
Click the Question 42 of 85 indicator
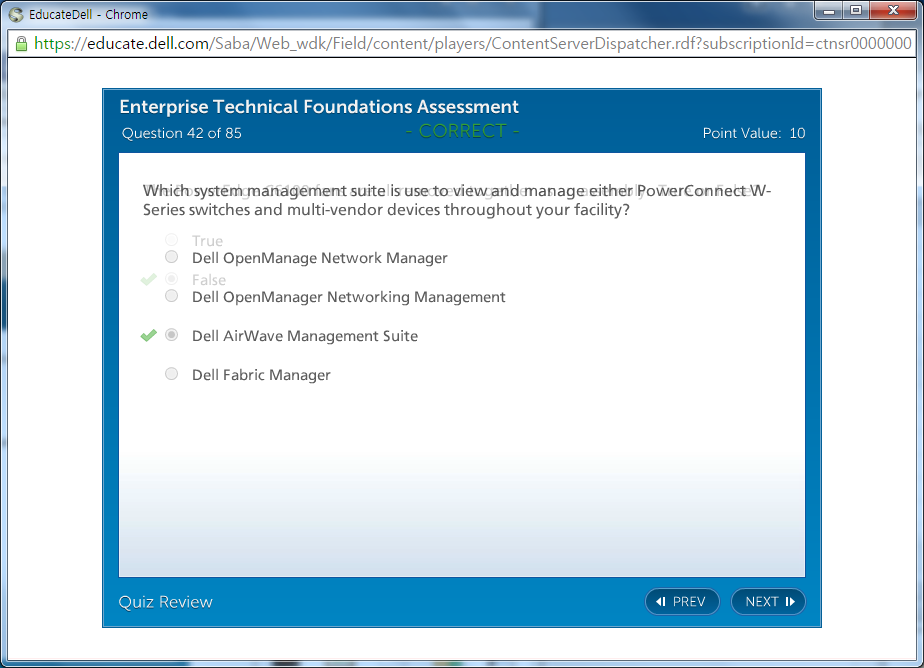[181, 133]
